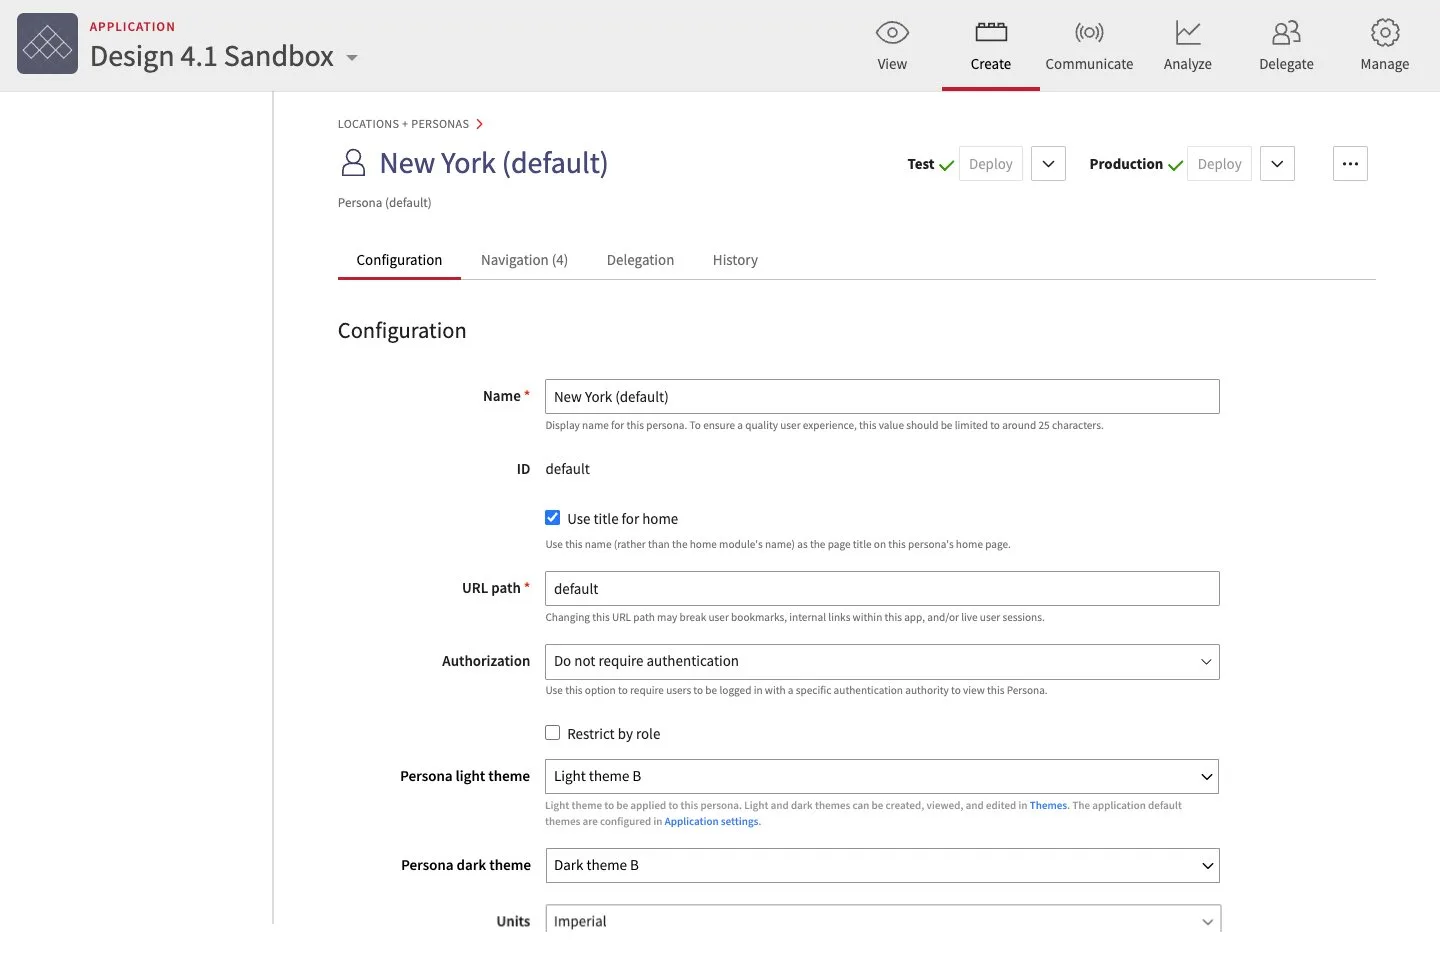Follow the Themes link
The width and height of the screenshot is (1440, 970).
point(1048,805)
